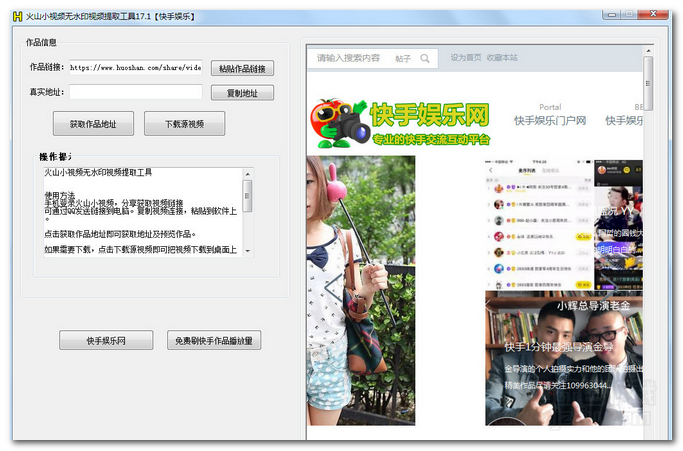Viewport: 683px width, 451px height.
Task: Click 快手1分钟最强导演金导 caption text
Action: tap(559, 347)
